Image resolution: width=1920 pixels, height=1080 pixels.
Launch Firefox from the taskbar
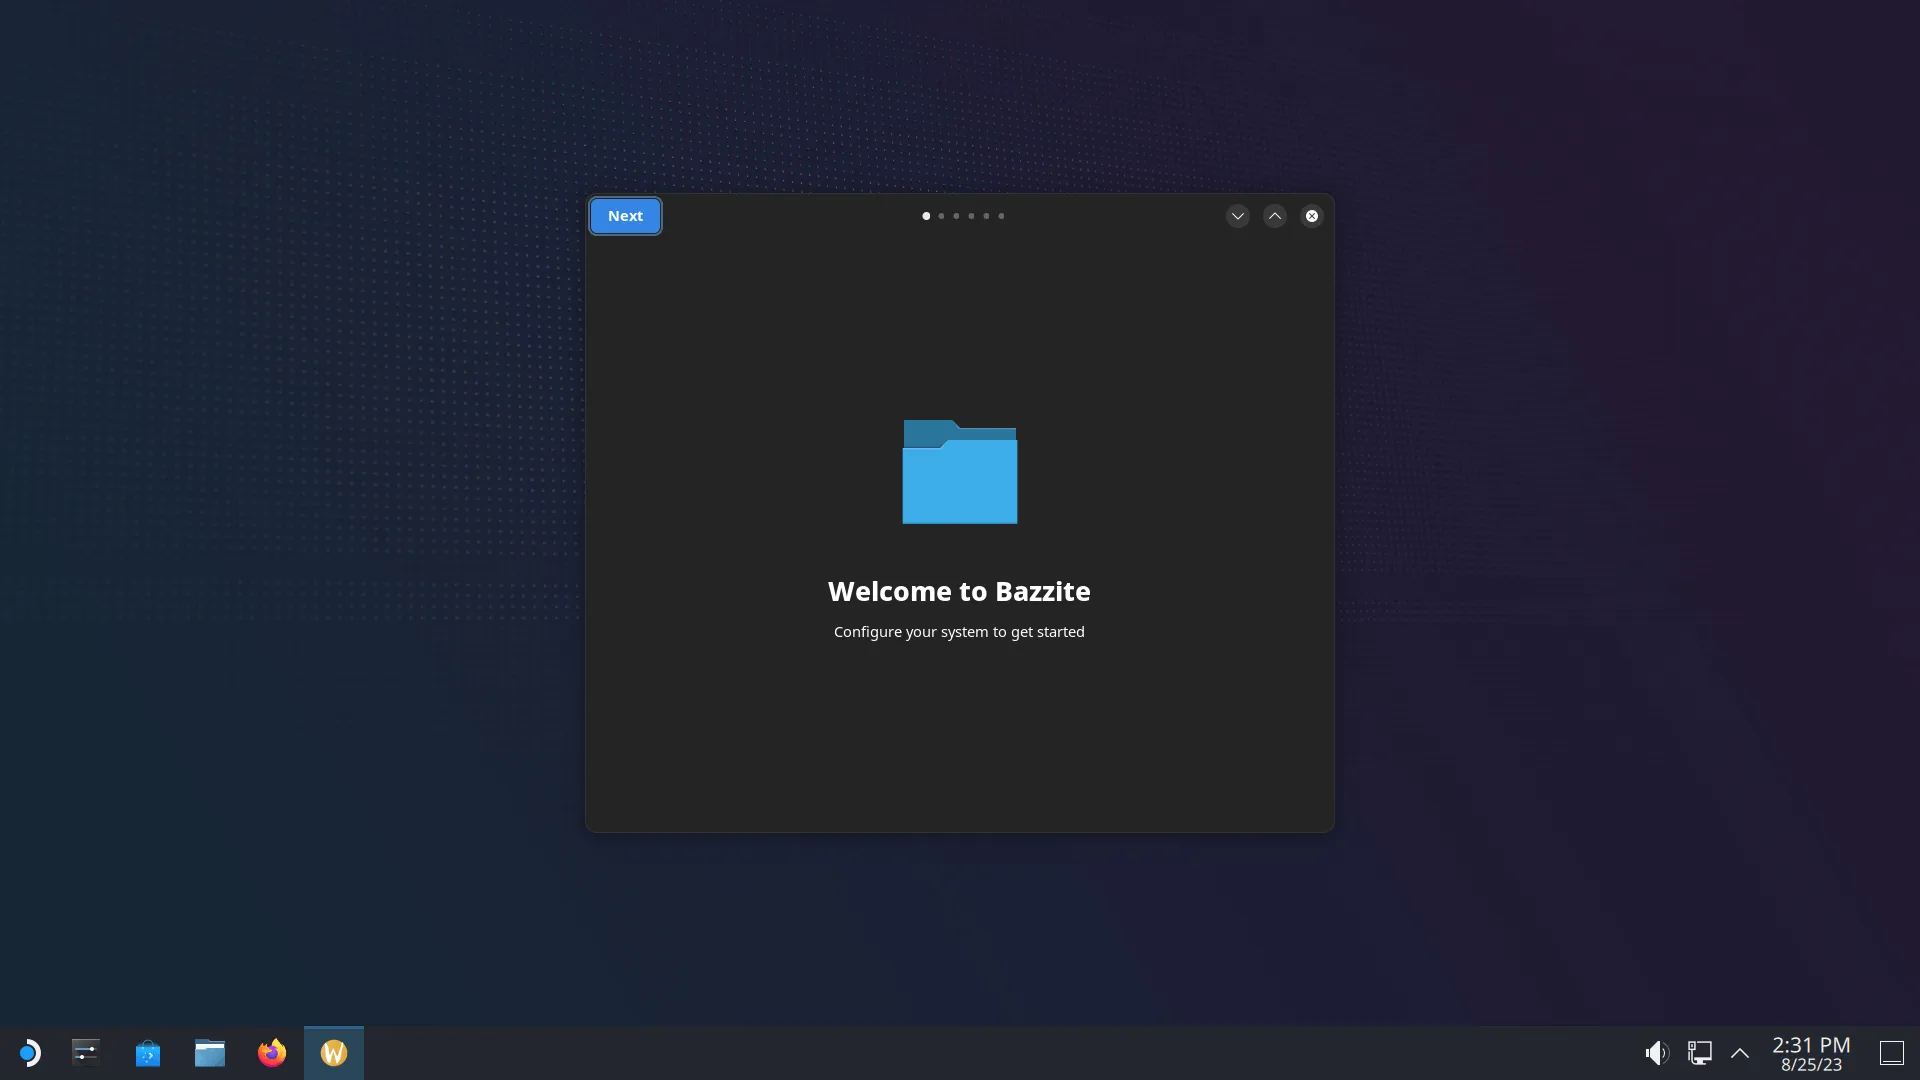click(272, 1053)
